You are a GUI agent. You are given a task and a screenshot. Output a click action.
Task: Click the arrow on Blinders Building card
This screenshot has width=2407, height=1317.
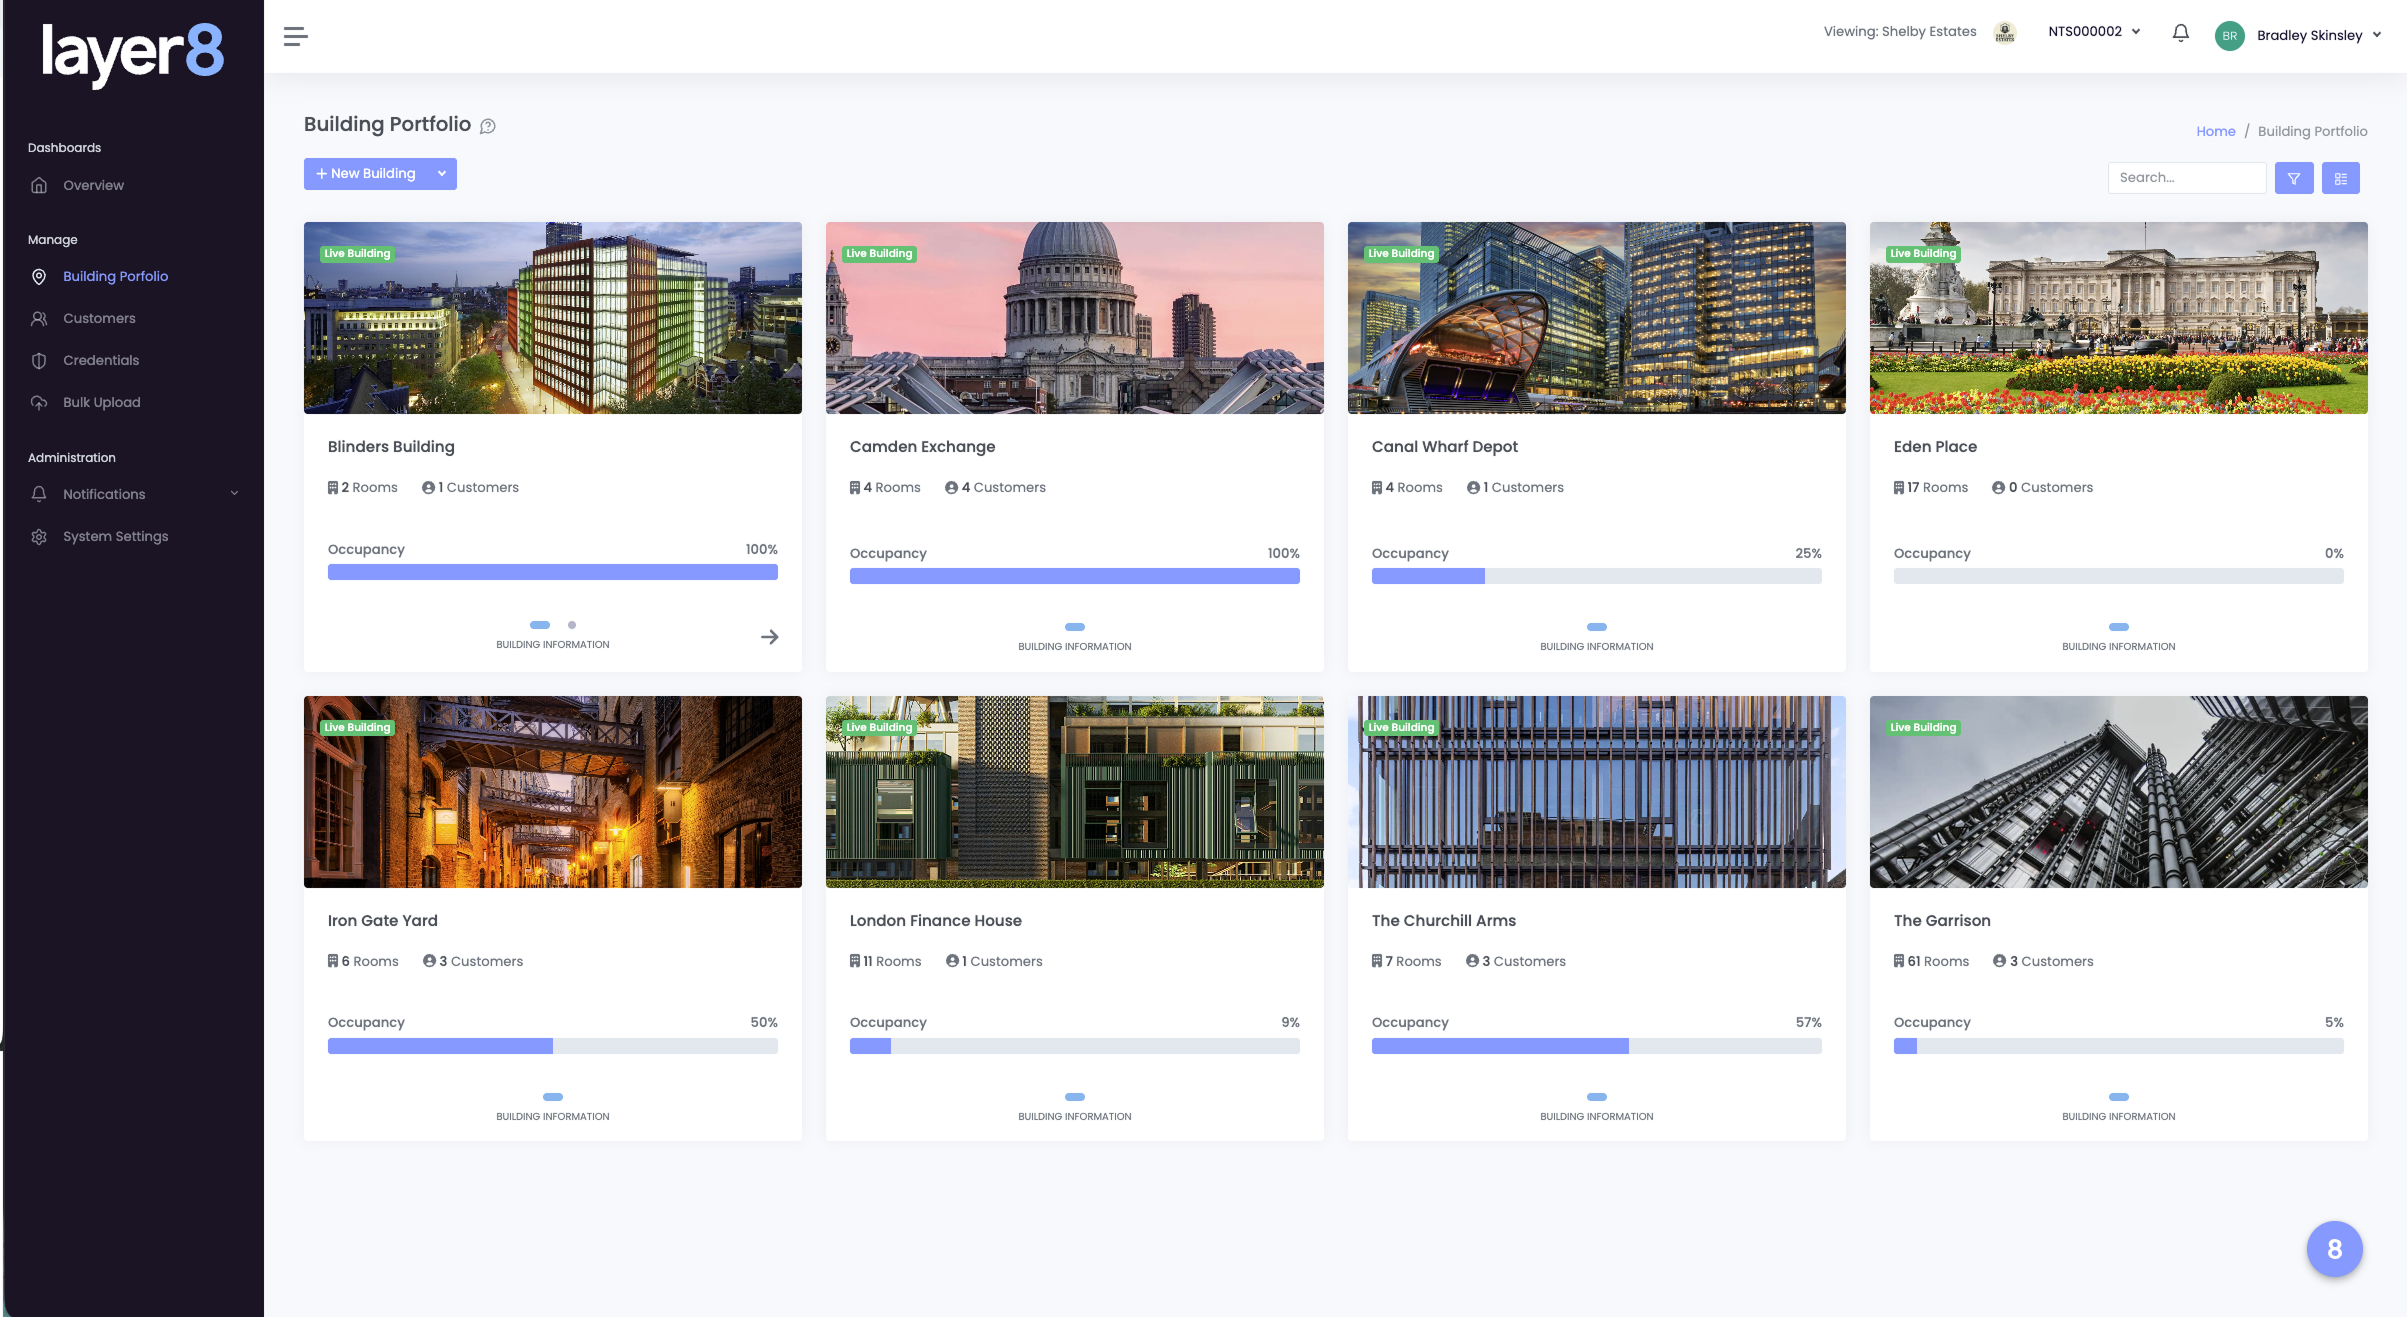click(769, 637)
